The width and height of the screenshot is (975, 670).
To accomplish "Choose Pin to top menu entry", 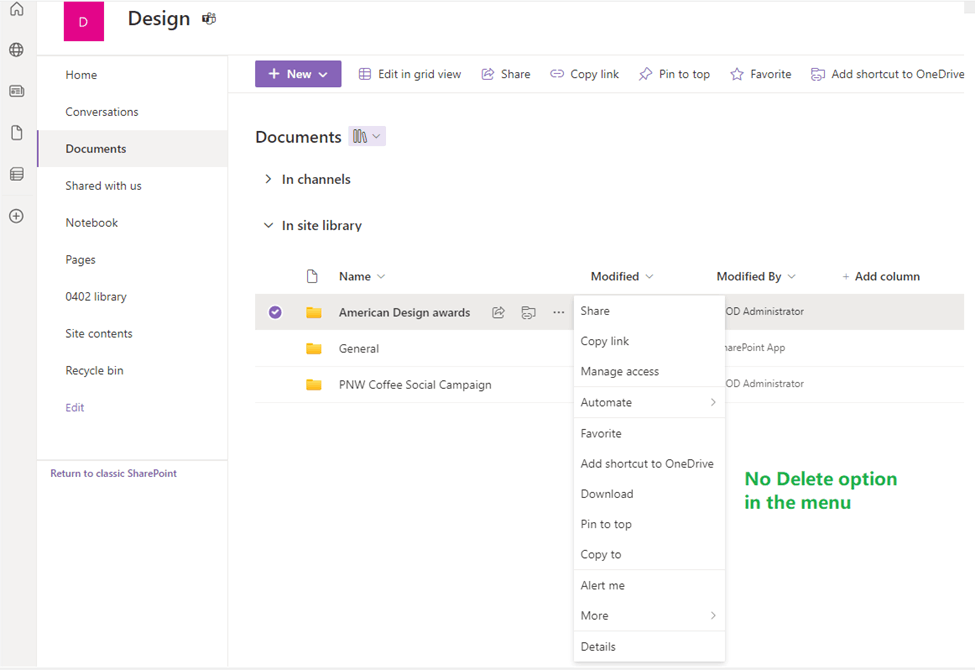I will coord(649,524).
